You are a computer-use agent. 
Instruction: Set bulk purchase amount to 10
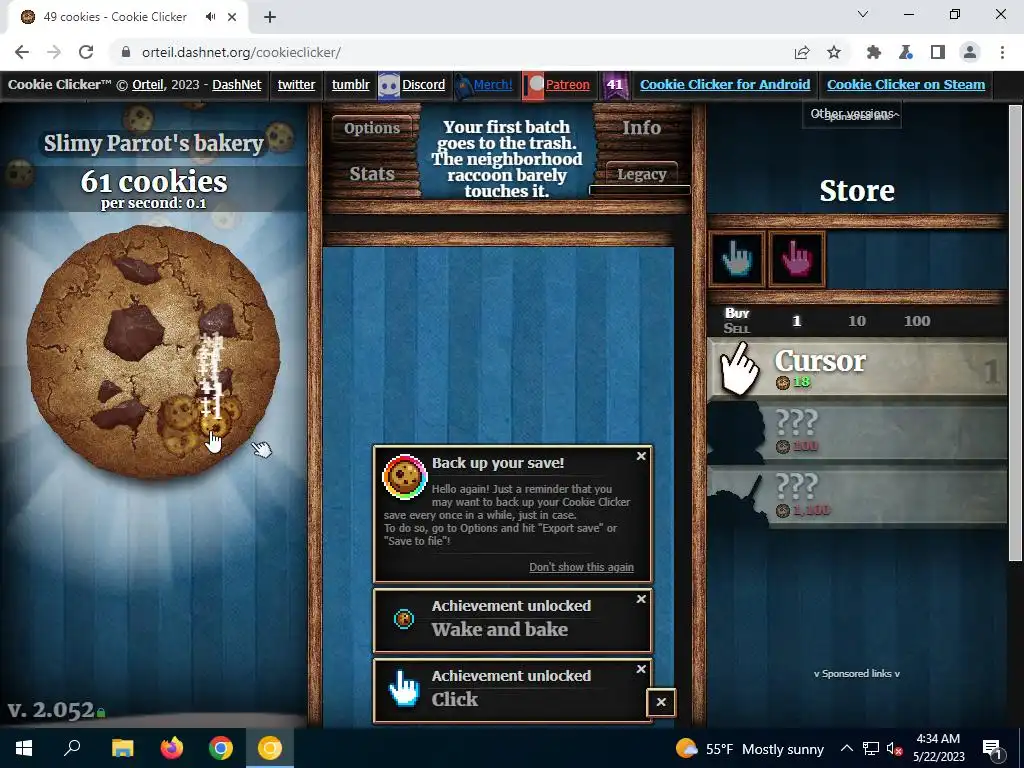coord(857,321)
